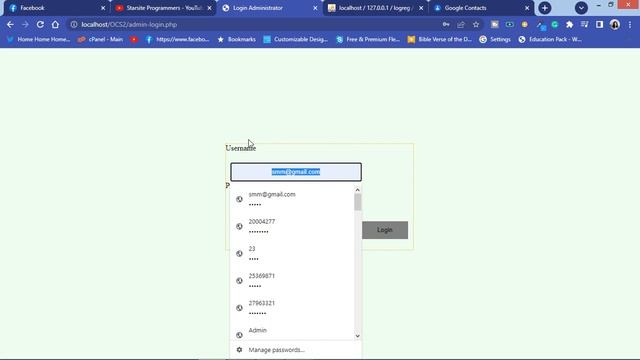Click the autofill list scrollbar thumb
This screenshot has height=360, width=640.
click(358, 202)
